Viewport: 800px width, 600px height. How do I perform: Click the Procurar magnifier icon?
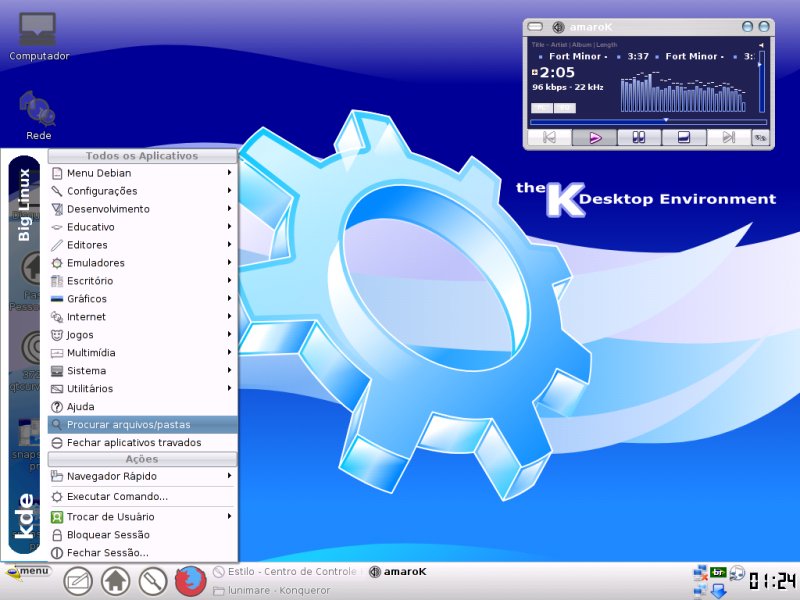57,424
